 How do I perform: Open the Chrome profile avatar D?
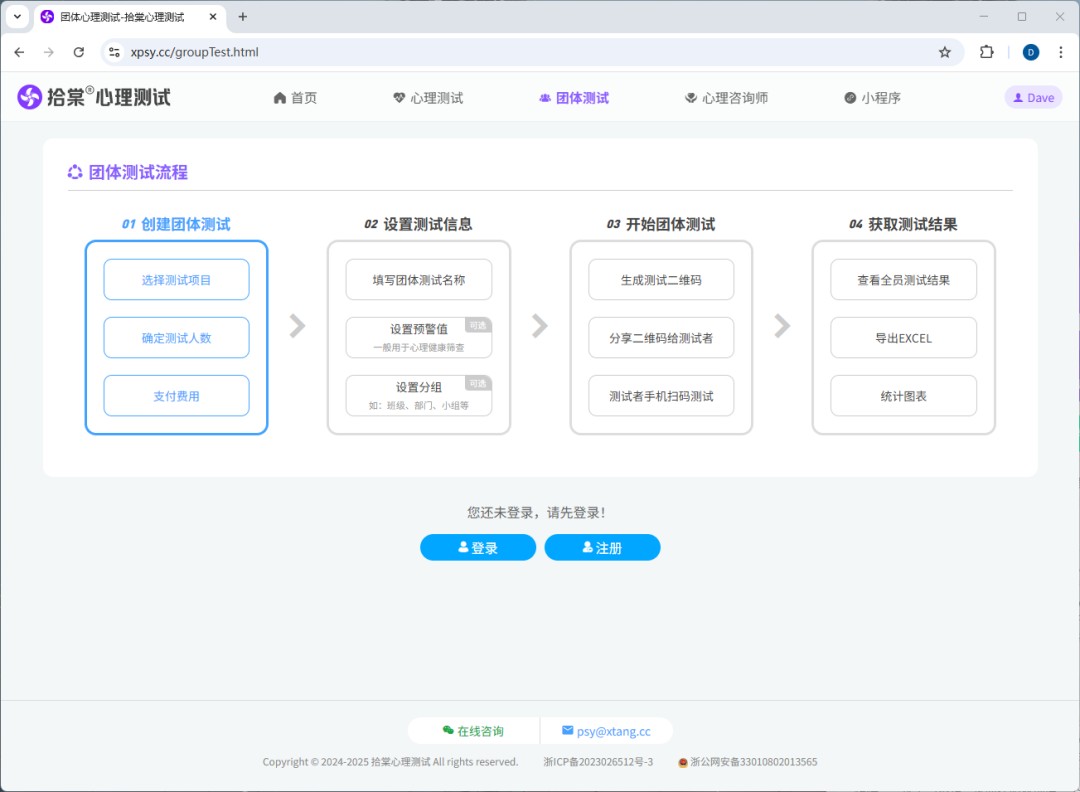click(1030, 52)
